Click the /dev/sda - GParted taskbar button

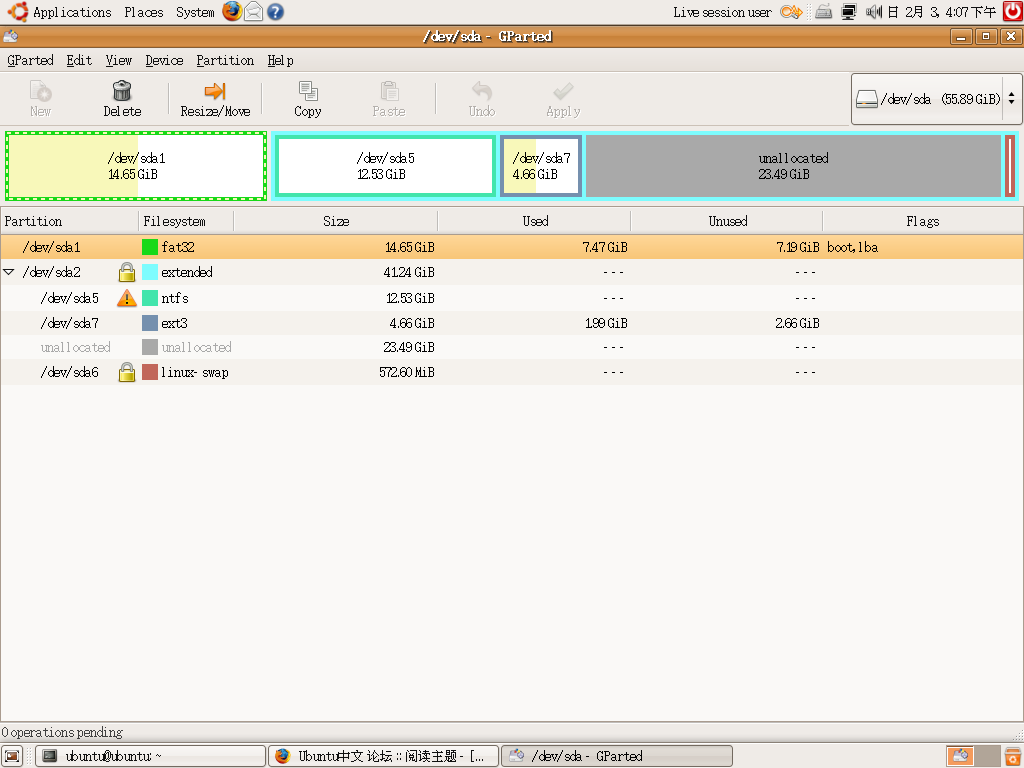tap(616, 756)
